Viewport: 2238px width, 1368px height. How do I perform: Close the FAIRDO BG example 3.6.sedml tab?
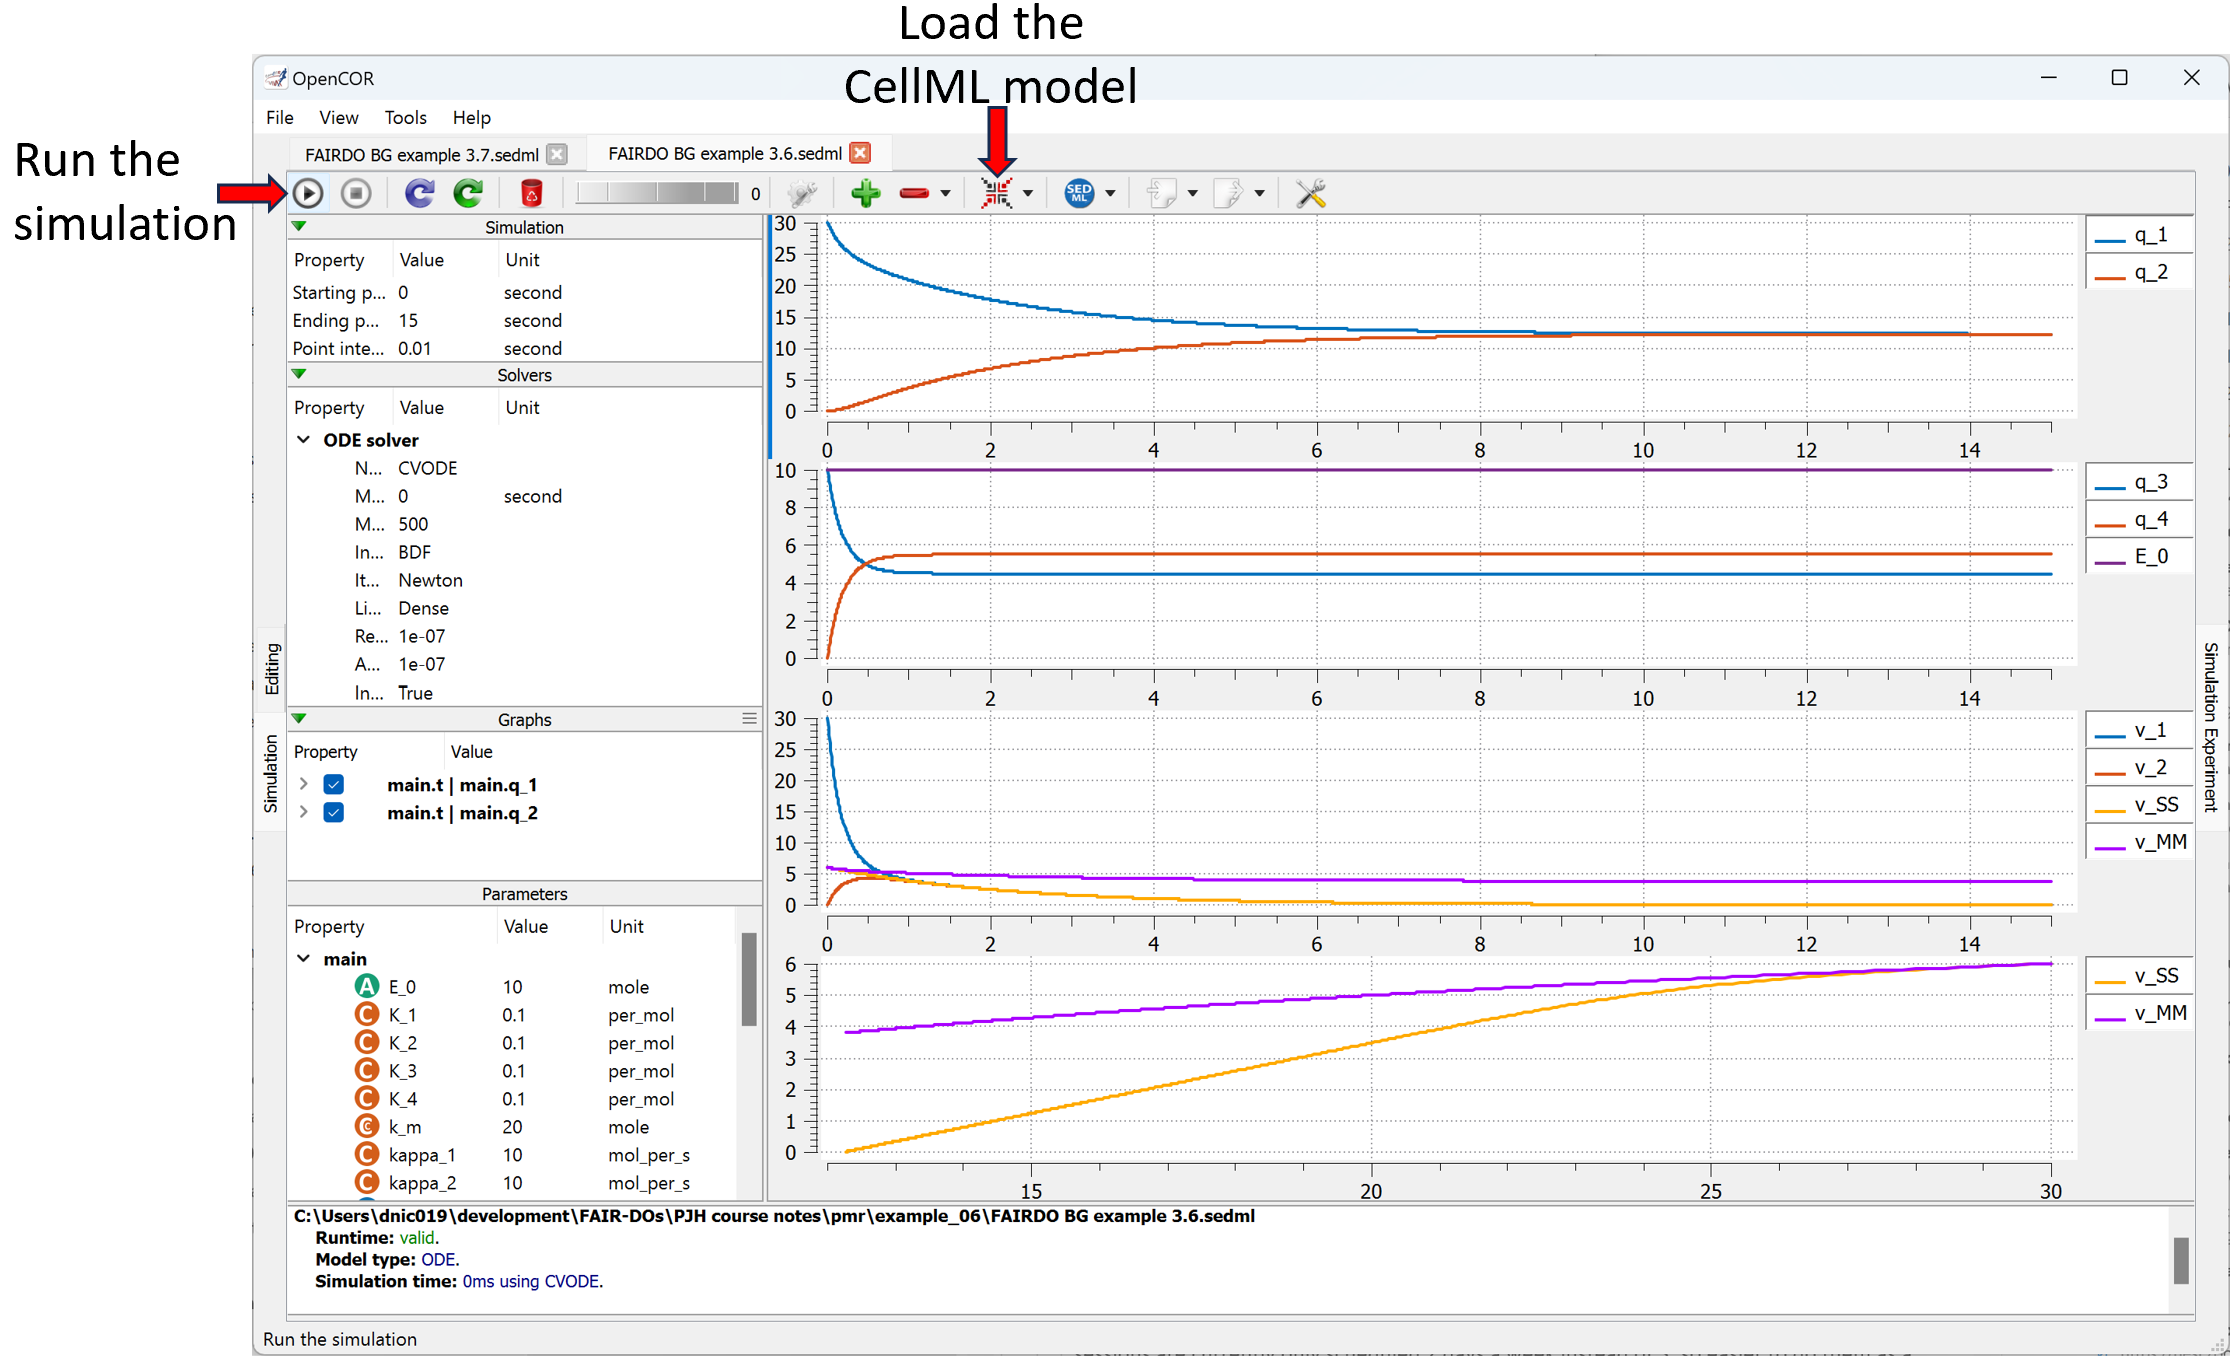click(860, 153)
